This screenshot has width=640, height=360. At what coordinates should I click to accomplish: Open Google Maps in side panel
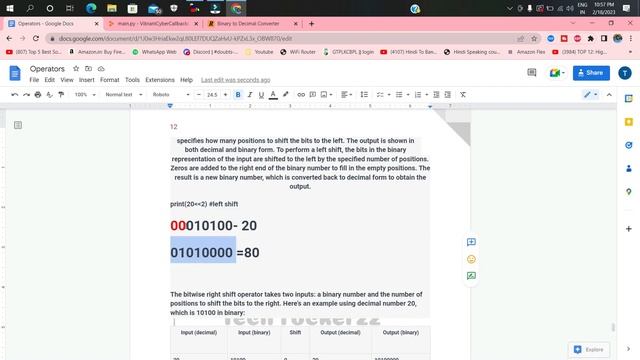coord(629,192)
